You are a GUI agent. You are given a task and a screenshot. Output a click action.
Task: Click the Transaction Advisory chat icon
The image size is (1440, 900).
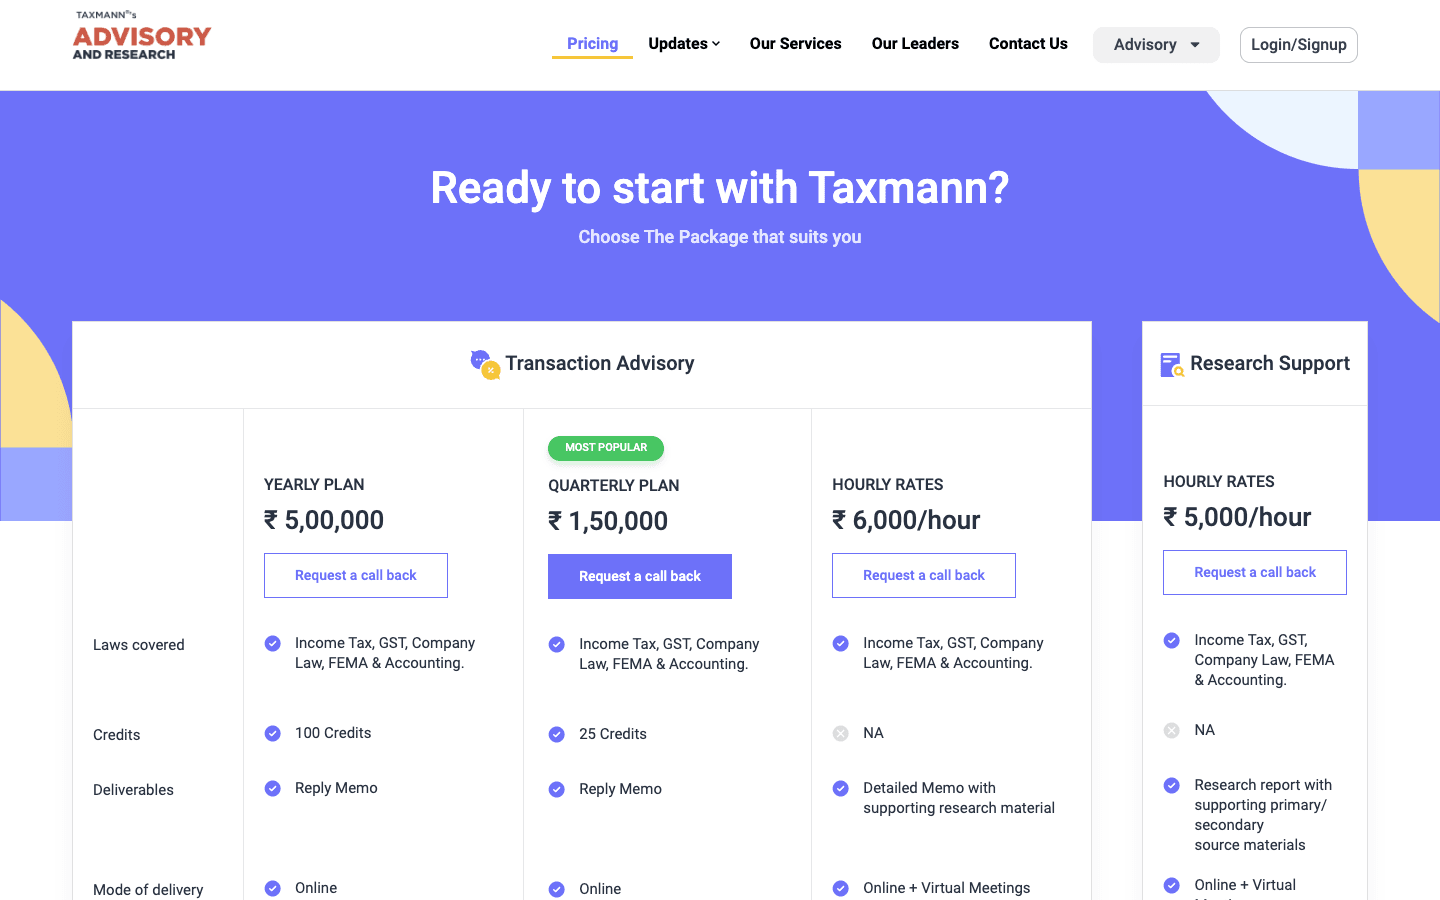point(485,364)
